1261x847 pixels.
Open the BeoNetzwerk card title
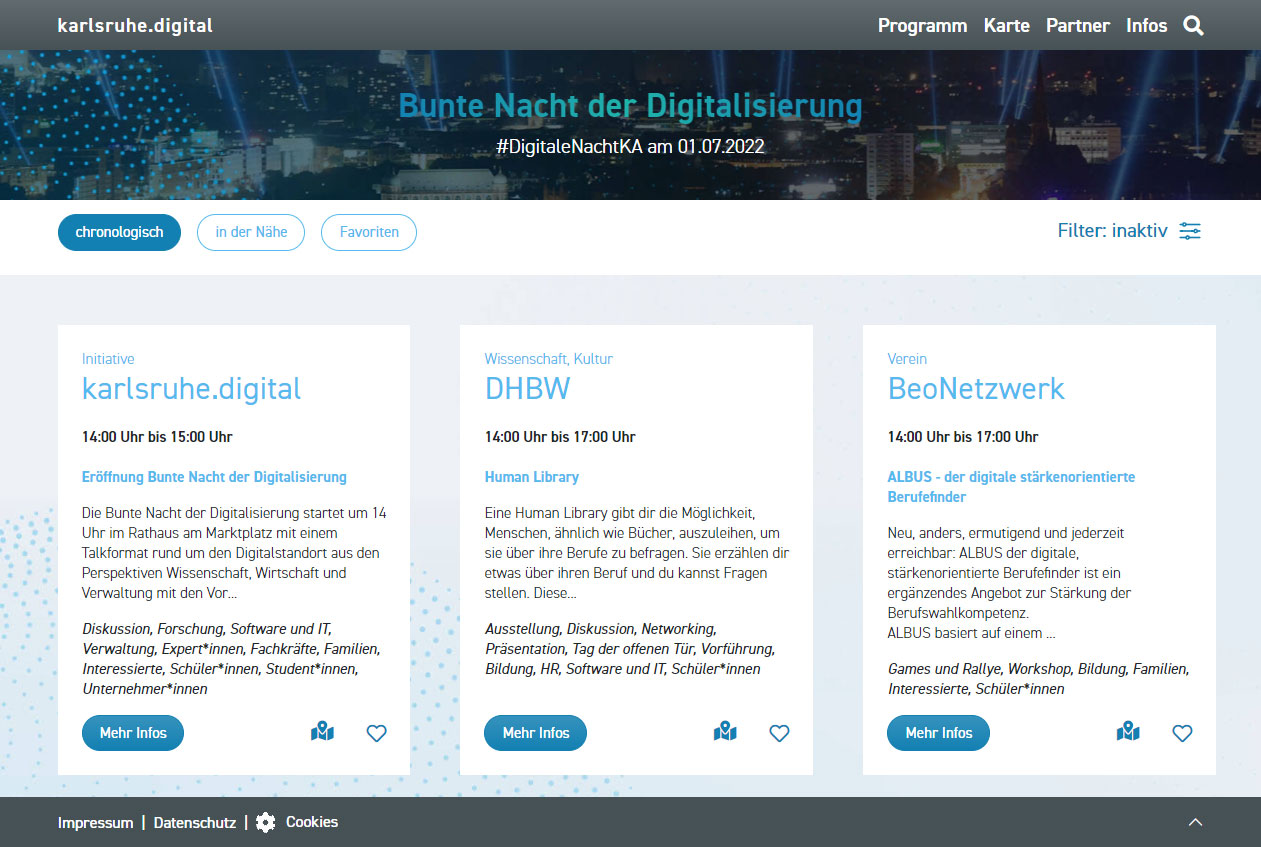pyautogui.click(x=976, y=389)
